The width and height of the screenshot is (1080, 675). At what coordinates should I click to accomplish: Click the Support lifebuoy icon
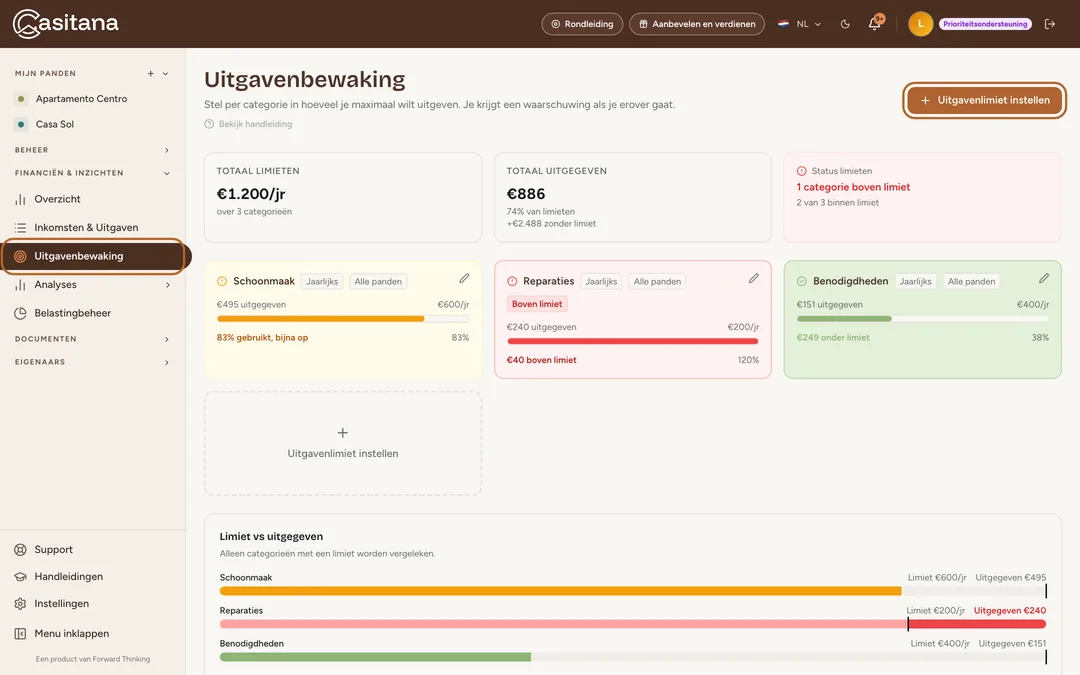point(20,550)
